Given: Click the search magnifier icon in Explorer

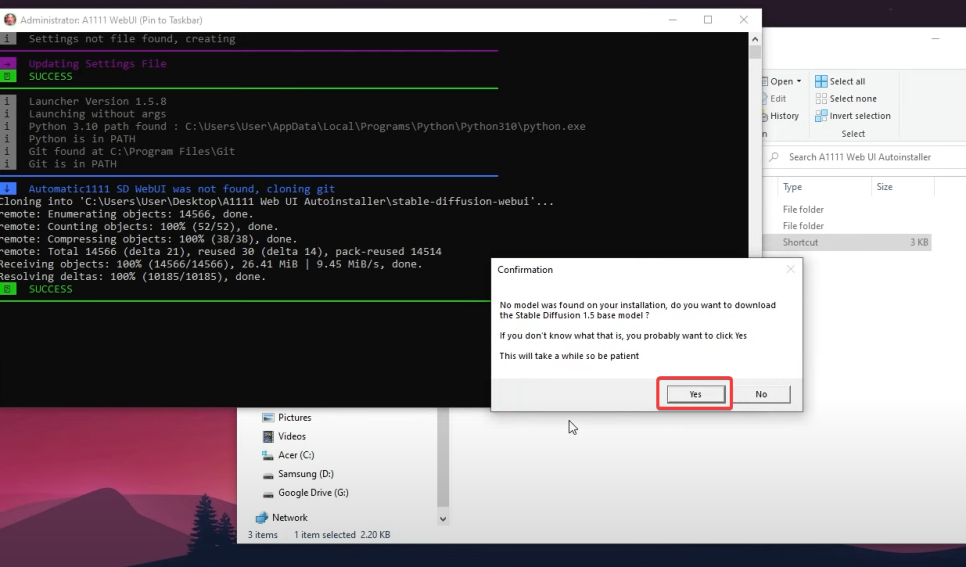Looking at the screenshot, I should pyautogui.click(x=774, y=157).
